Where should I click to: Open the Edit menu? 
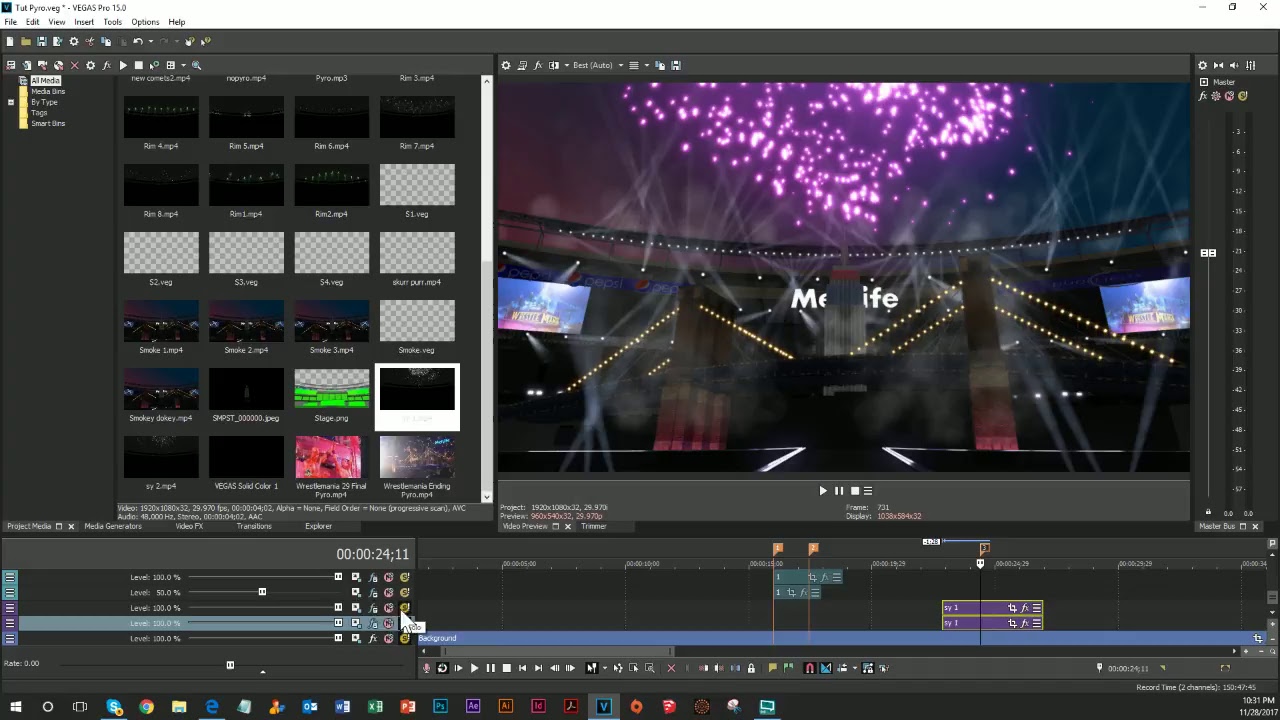click(32, 22)
